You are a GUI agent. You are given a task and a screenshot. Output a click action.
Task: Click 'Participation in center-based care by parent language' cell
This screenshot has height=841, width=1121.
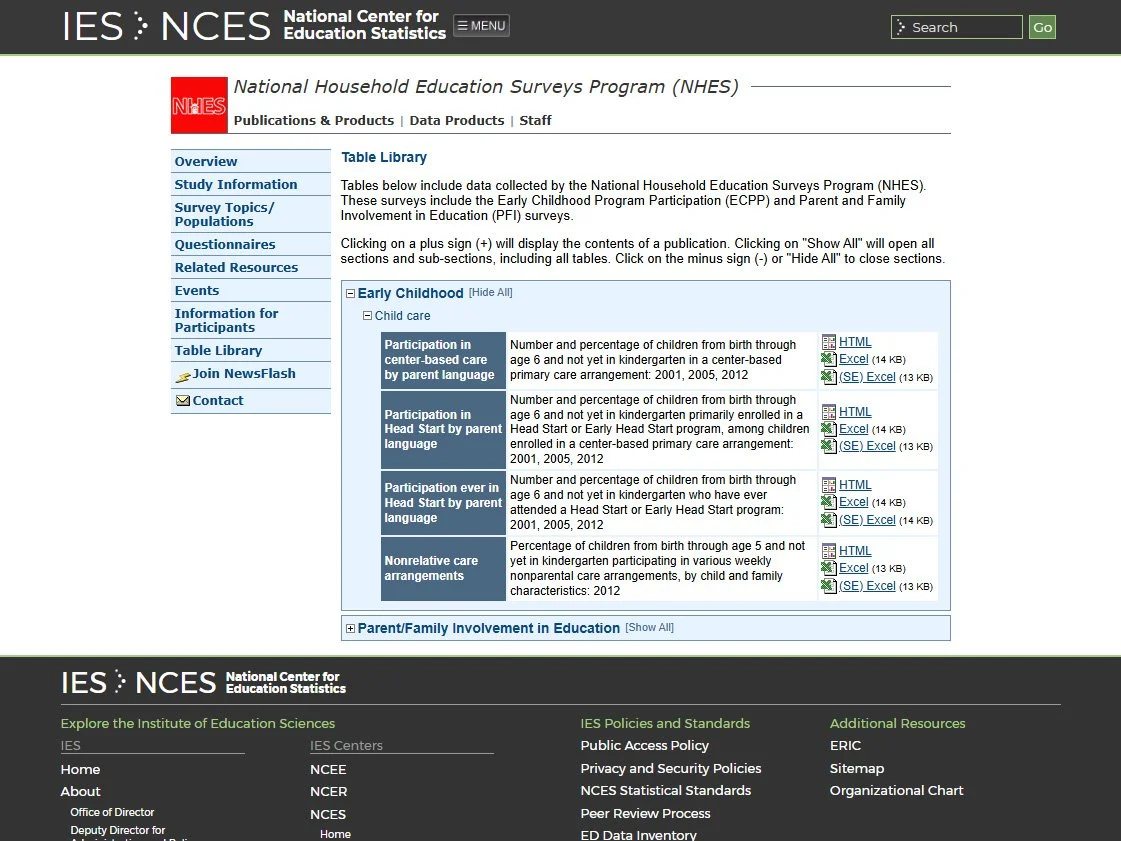[x=443, y=360]
